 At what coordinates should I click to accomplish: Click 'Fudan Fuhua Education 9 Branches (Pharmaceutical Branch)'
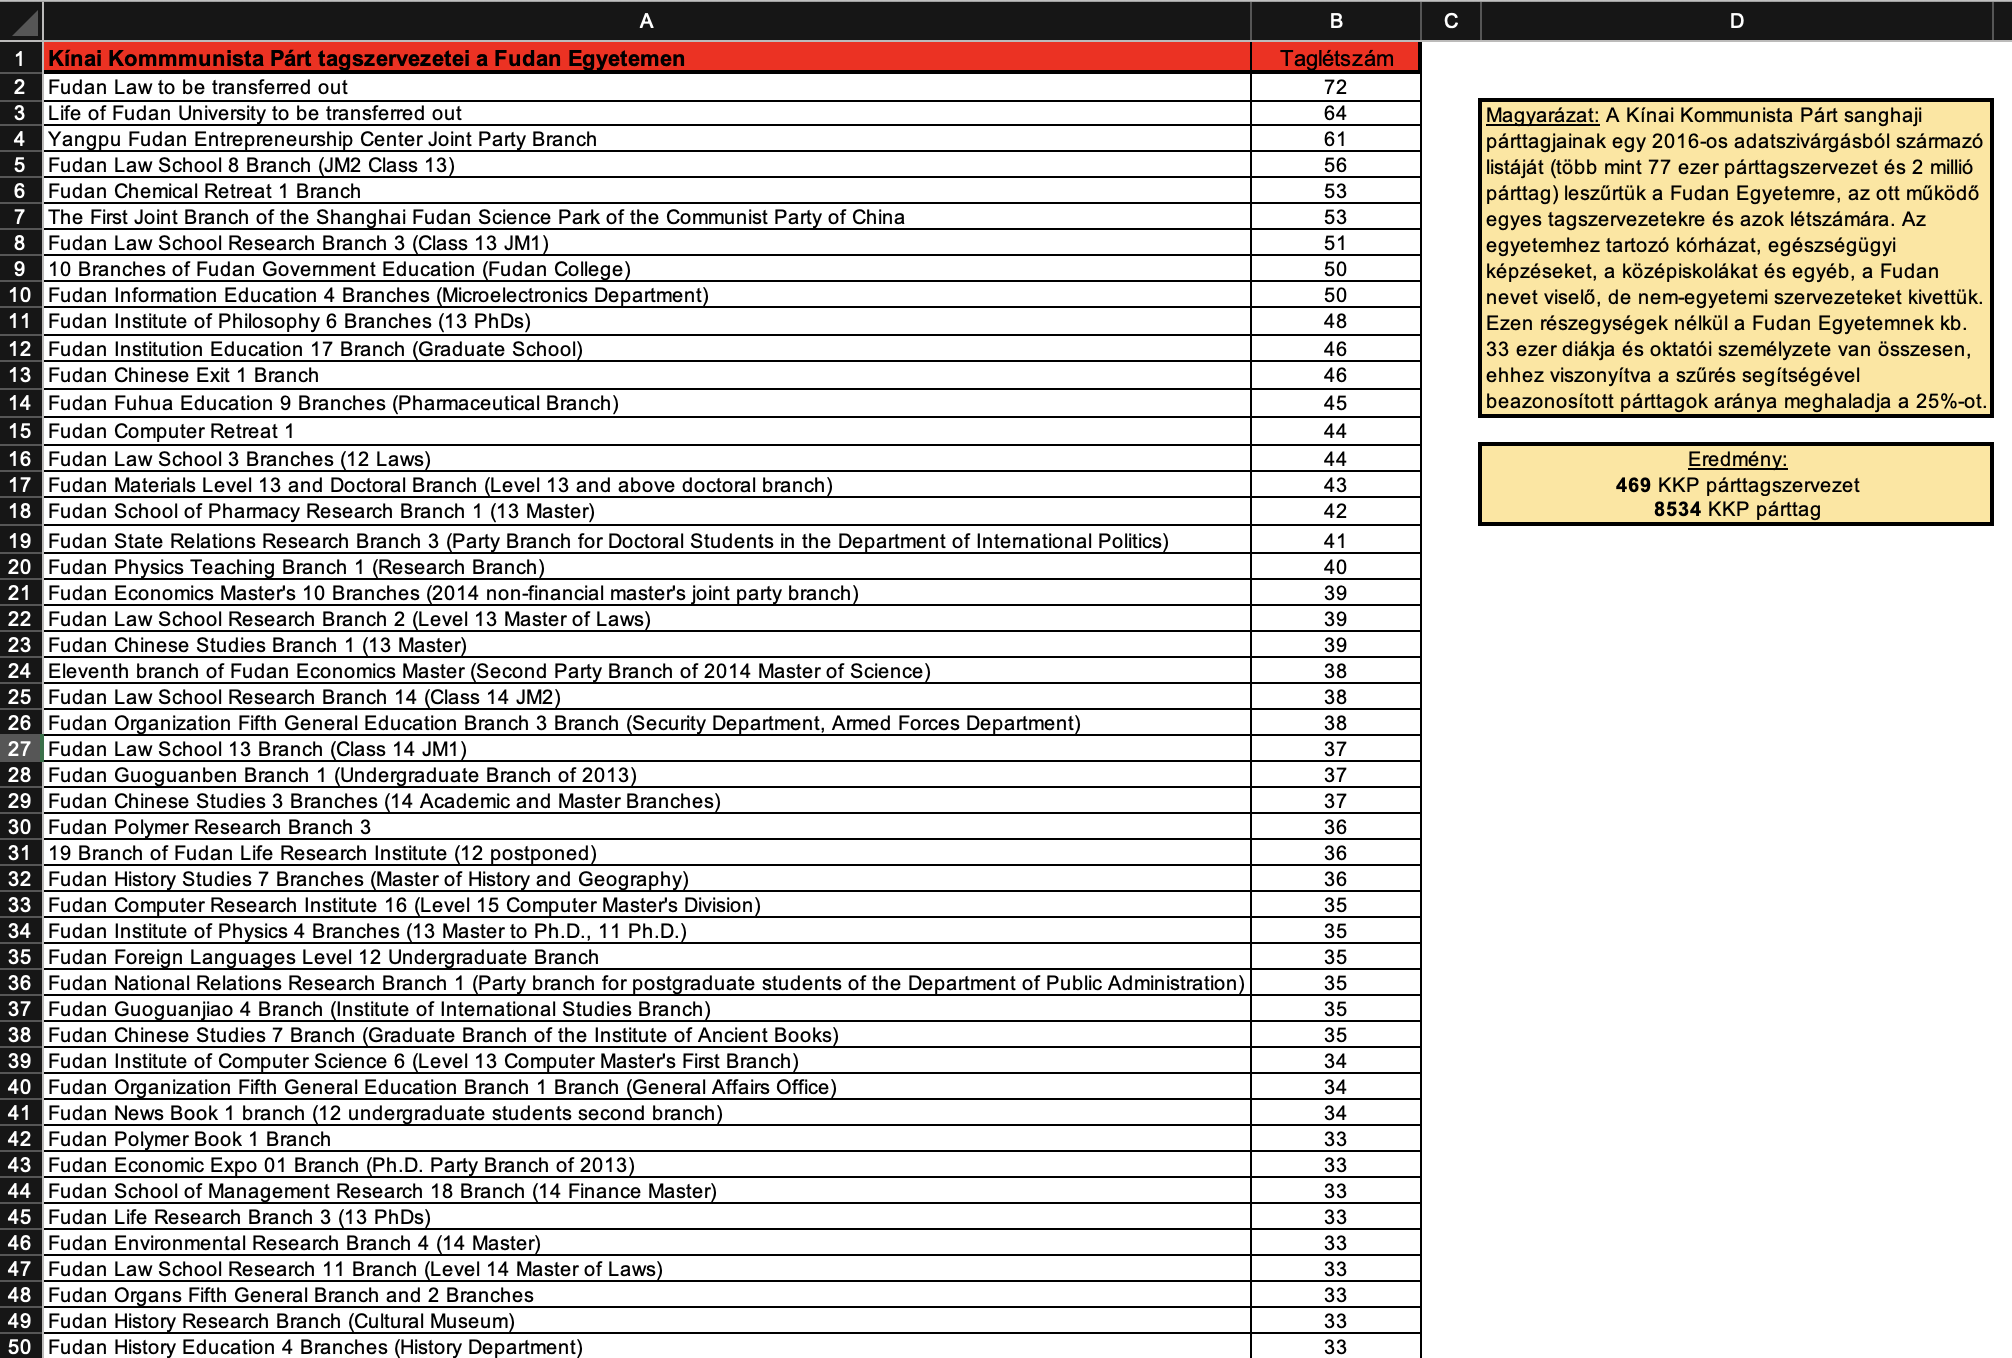click(647, 403)
